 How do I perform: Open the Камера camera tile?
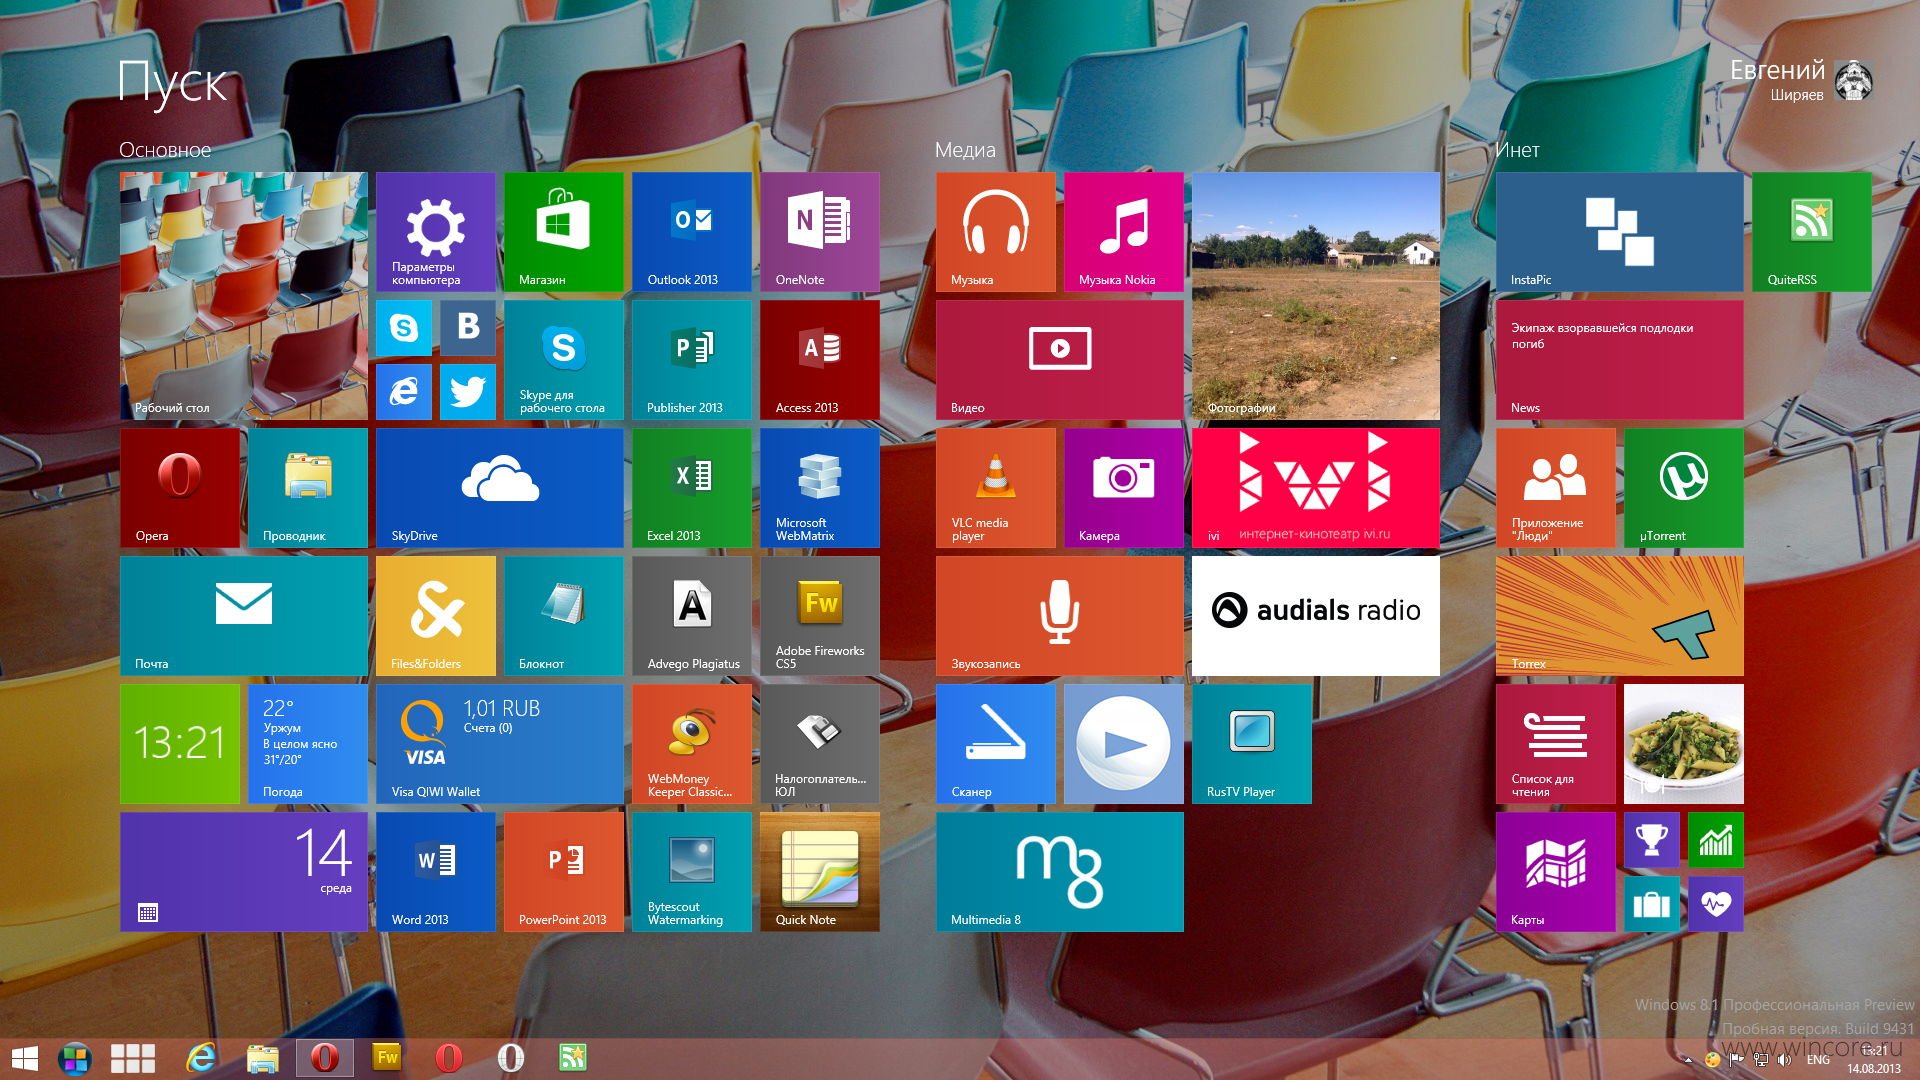point(1123,488)
